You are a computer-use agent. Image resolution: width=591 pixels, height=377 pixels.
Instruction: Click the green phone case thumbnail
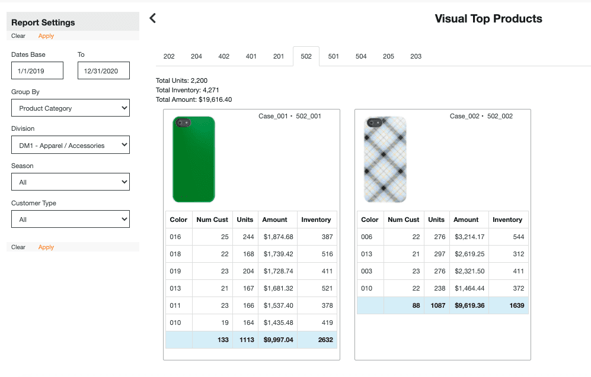[x=194, y=159]
